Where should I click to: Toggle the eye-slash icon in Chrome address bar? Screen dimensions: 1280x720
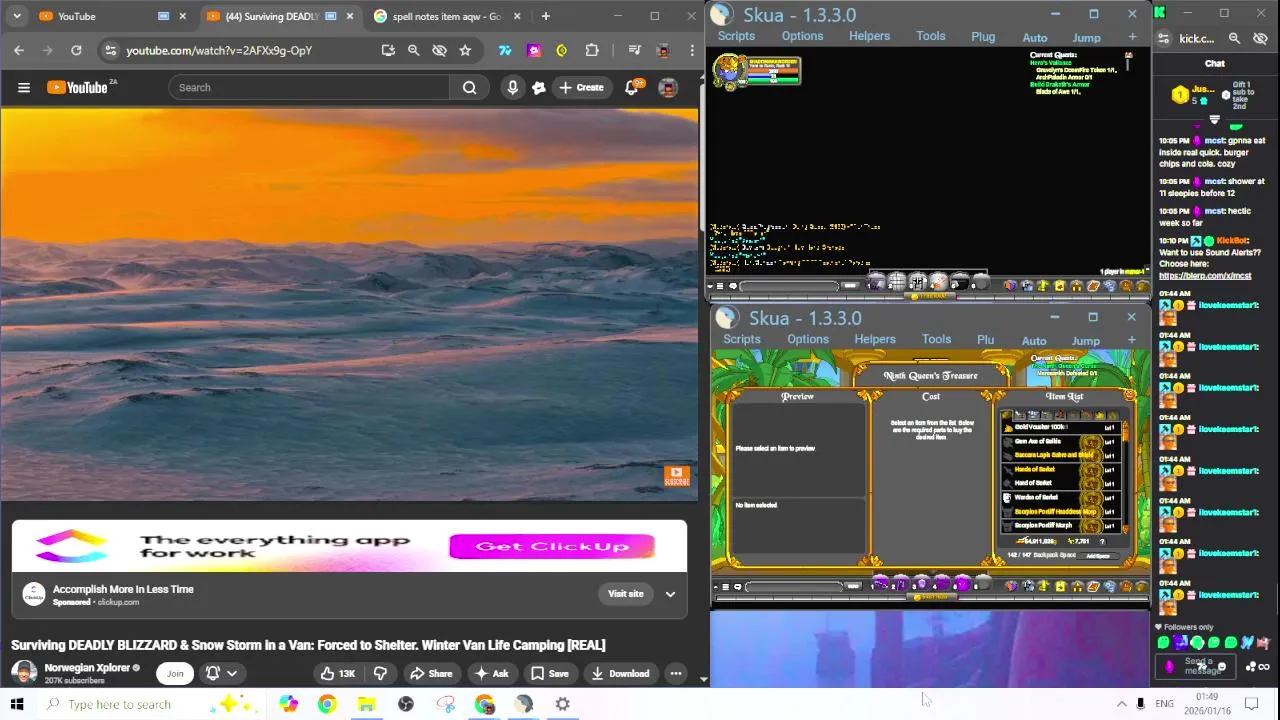point(439,50)
